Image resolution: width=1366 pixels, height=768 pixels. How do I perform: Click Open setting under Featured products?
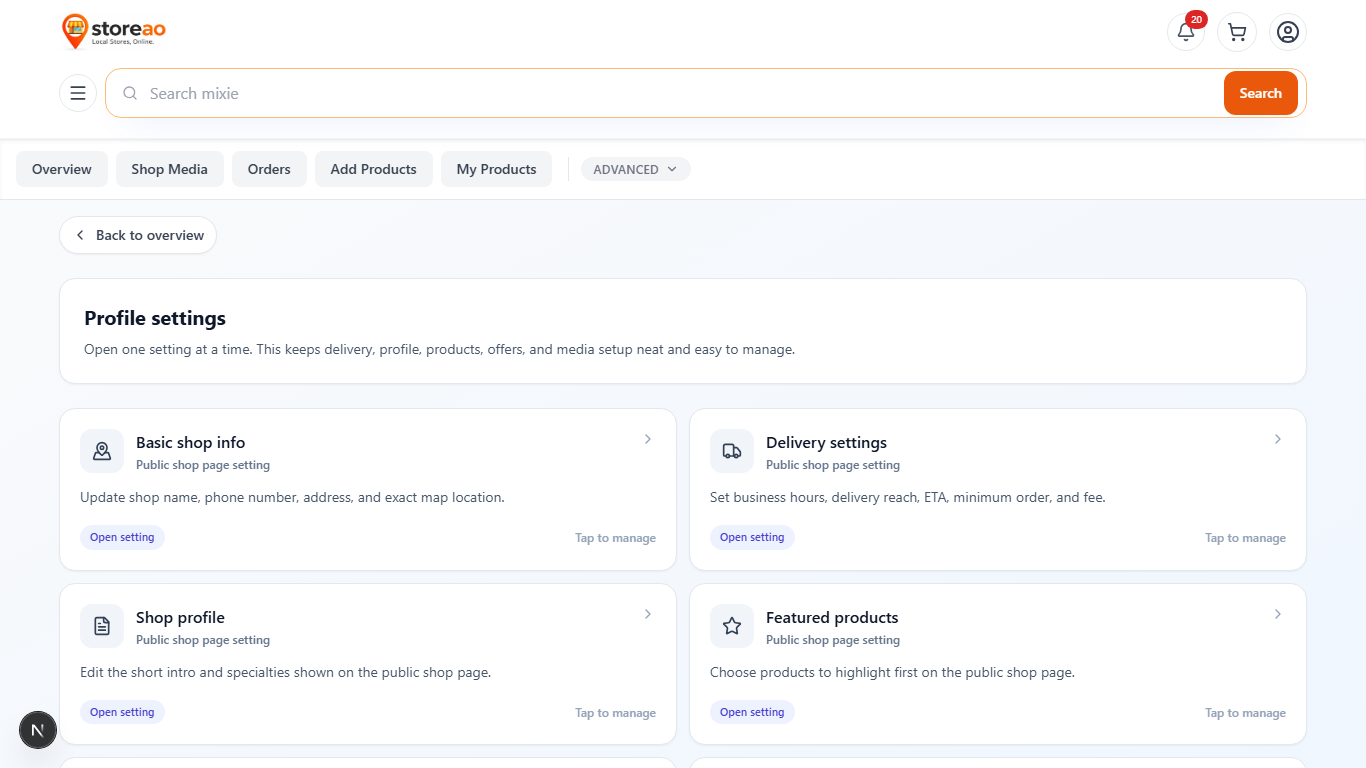[752, 712]
